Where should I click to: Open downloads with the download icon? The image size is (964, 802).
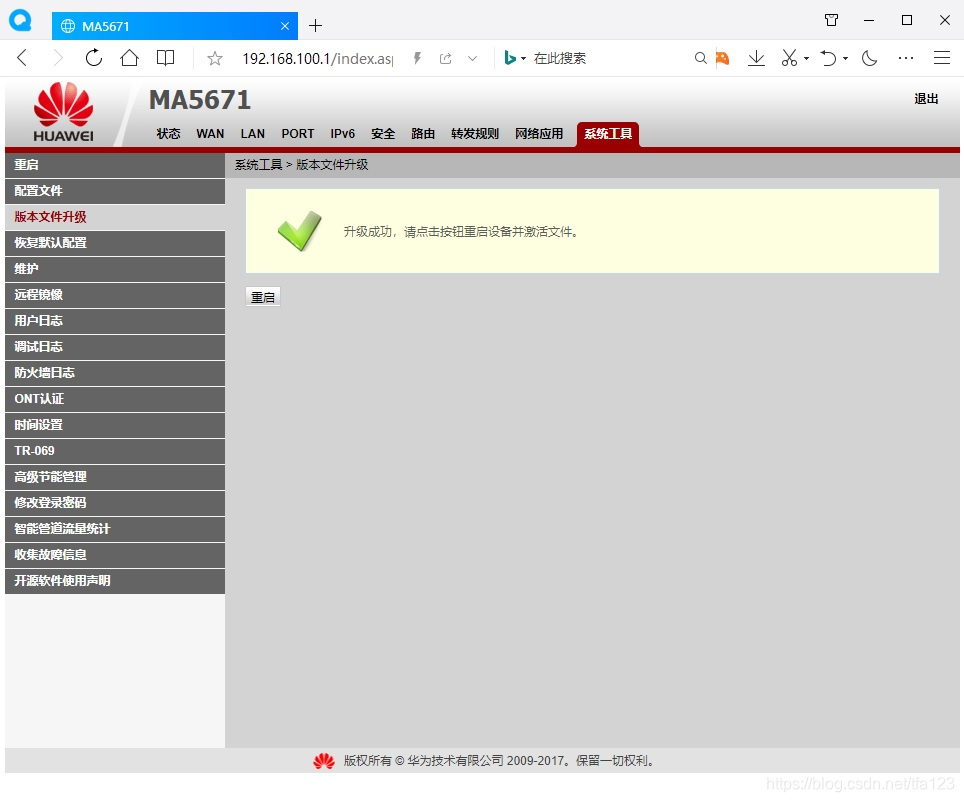756,58
